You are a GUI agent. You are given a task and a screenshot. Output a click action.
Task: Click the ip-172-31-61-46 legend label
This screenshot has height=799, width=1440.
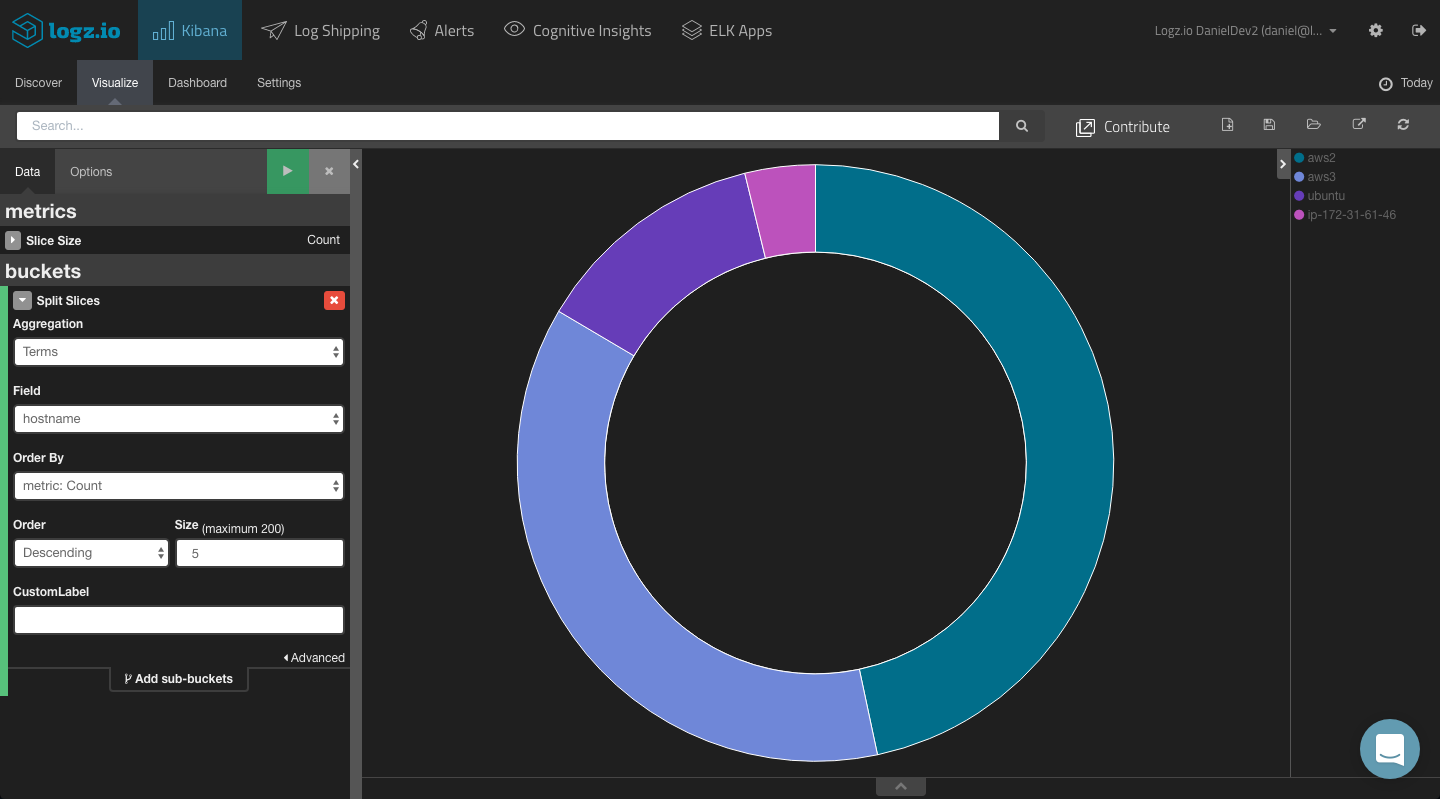(1352, 215)
